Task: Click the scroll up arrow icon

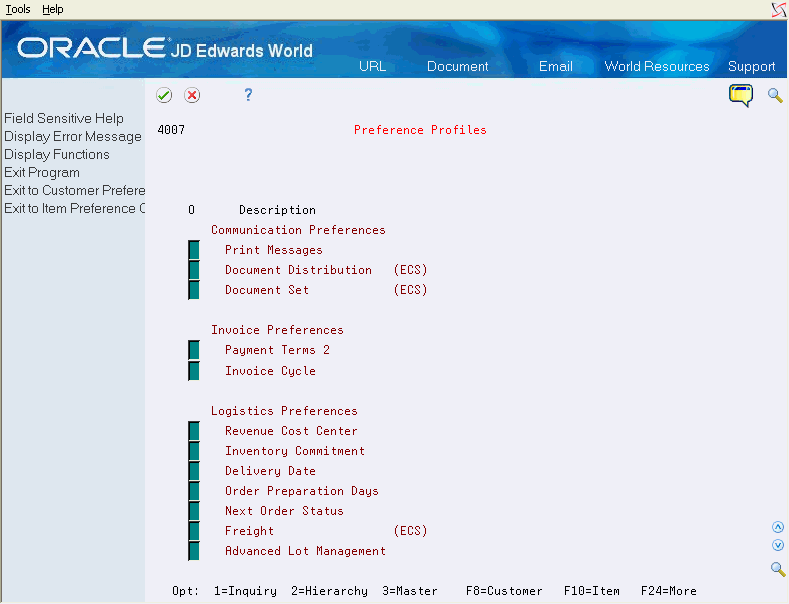Action: pyautogui.click(x=778, y=527)
